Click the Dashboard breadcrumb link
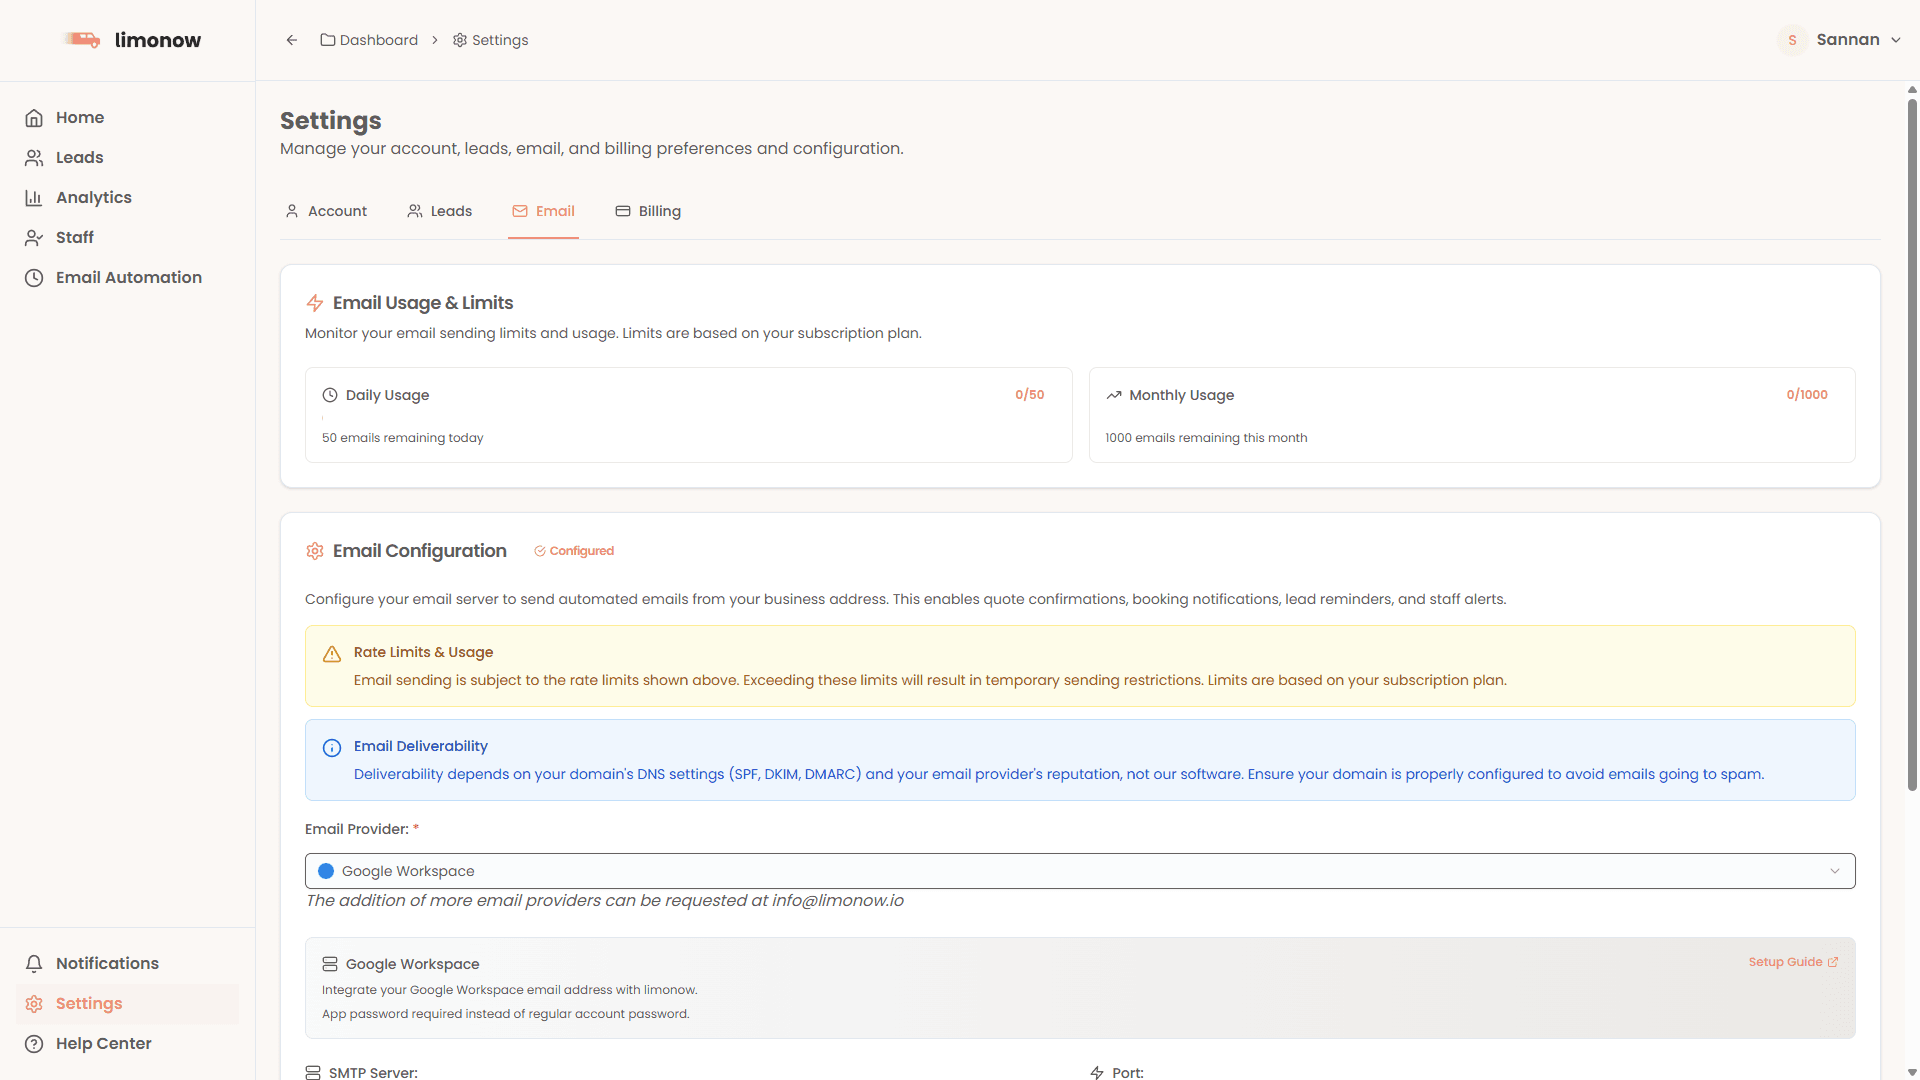The height and width of the screenshot is (1080, 1920). click(x=378, y=40)
